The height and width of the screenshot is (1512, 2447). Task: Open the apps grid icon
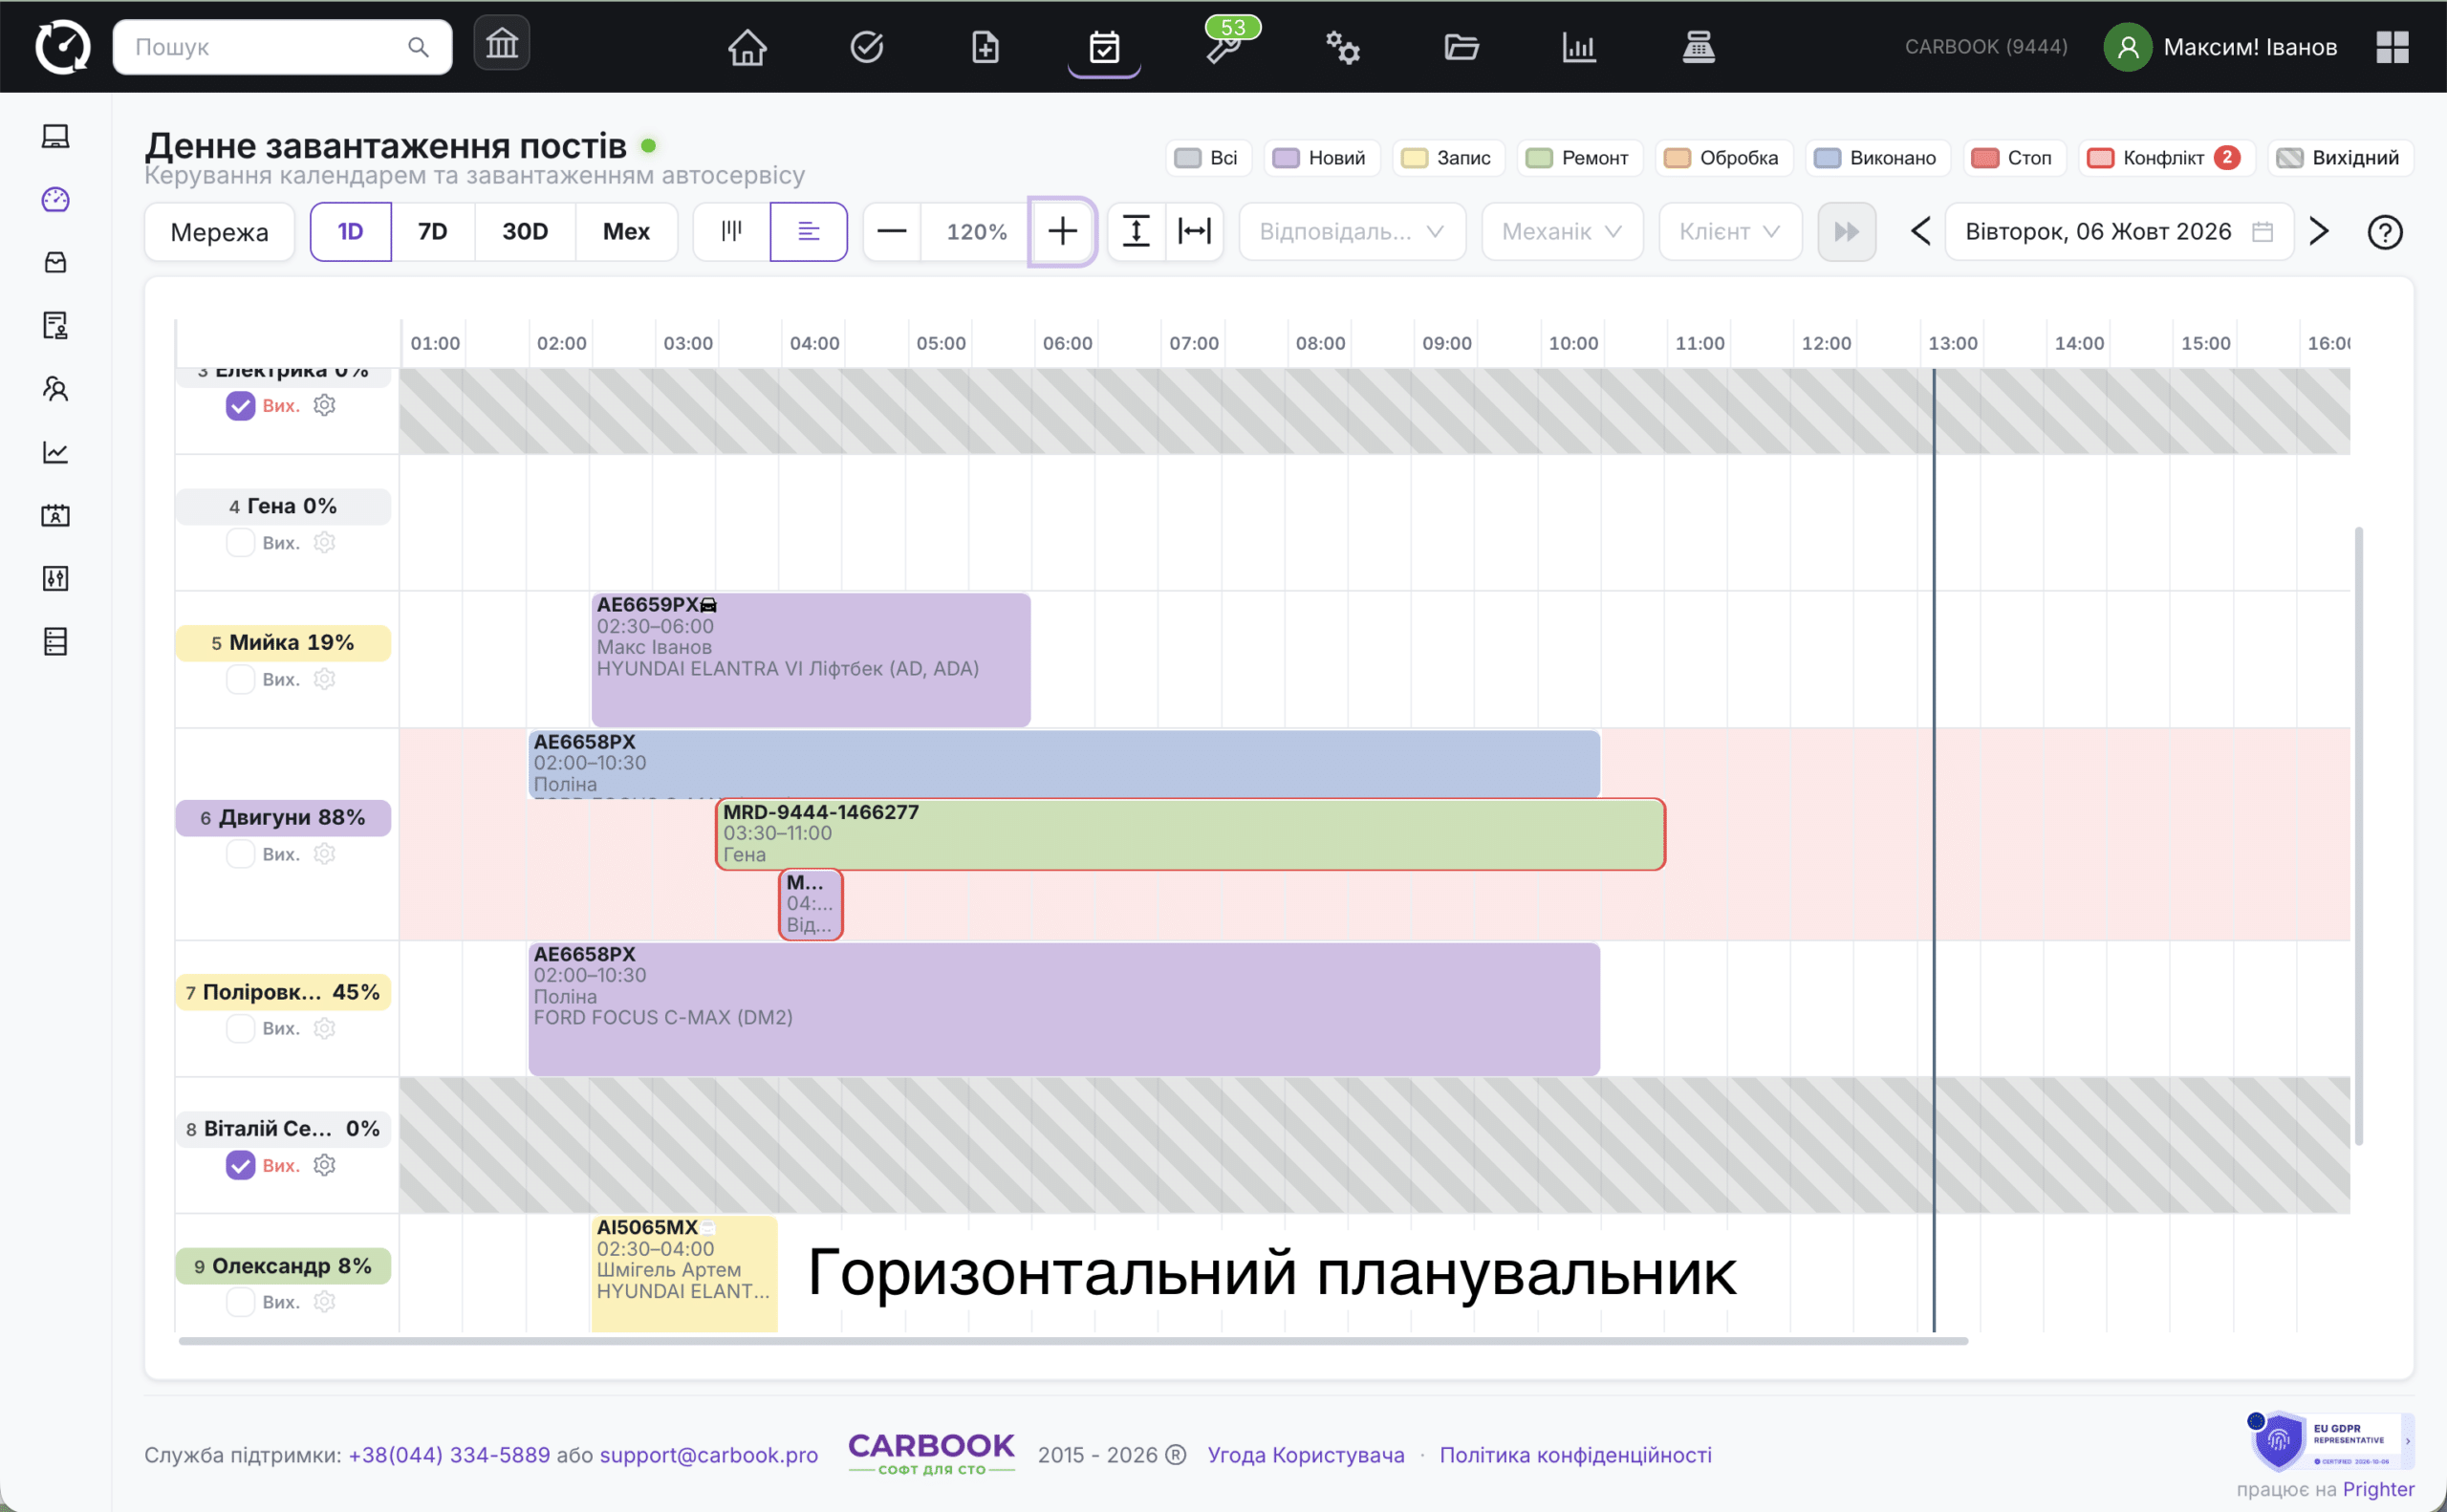click(2392, 47)
